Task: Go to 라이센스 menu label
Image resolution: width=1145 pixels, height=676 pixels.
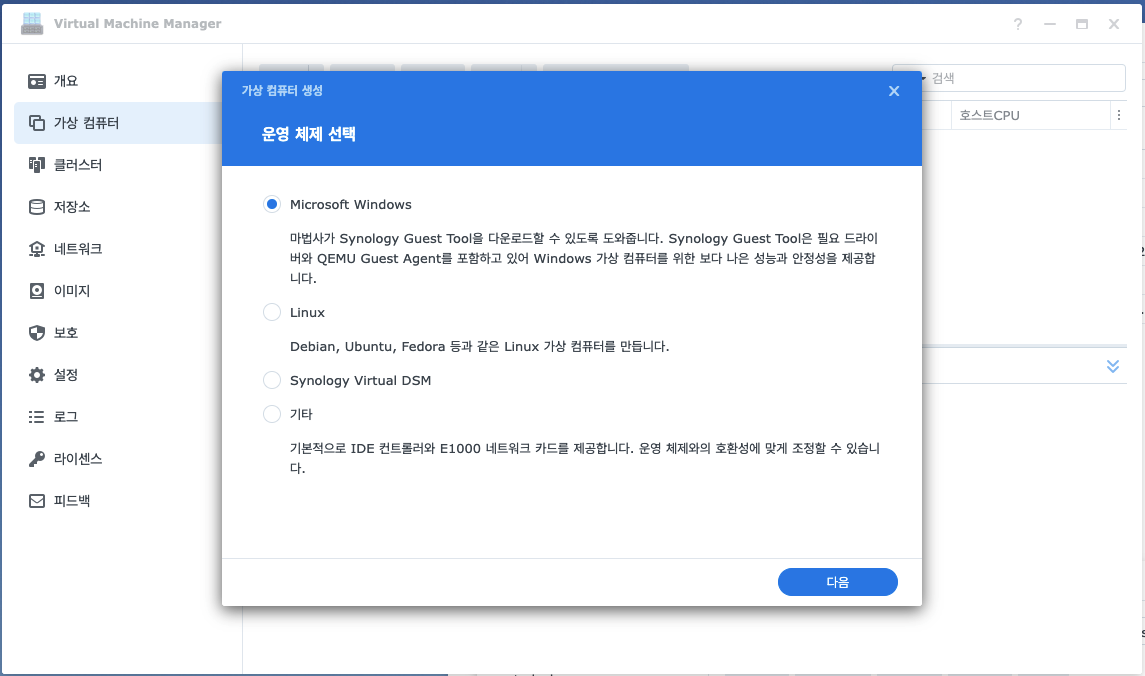Action: [78, 458]
